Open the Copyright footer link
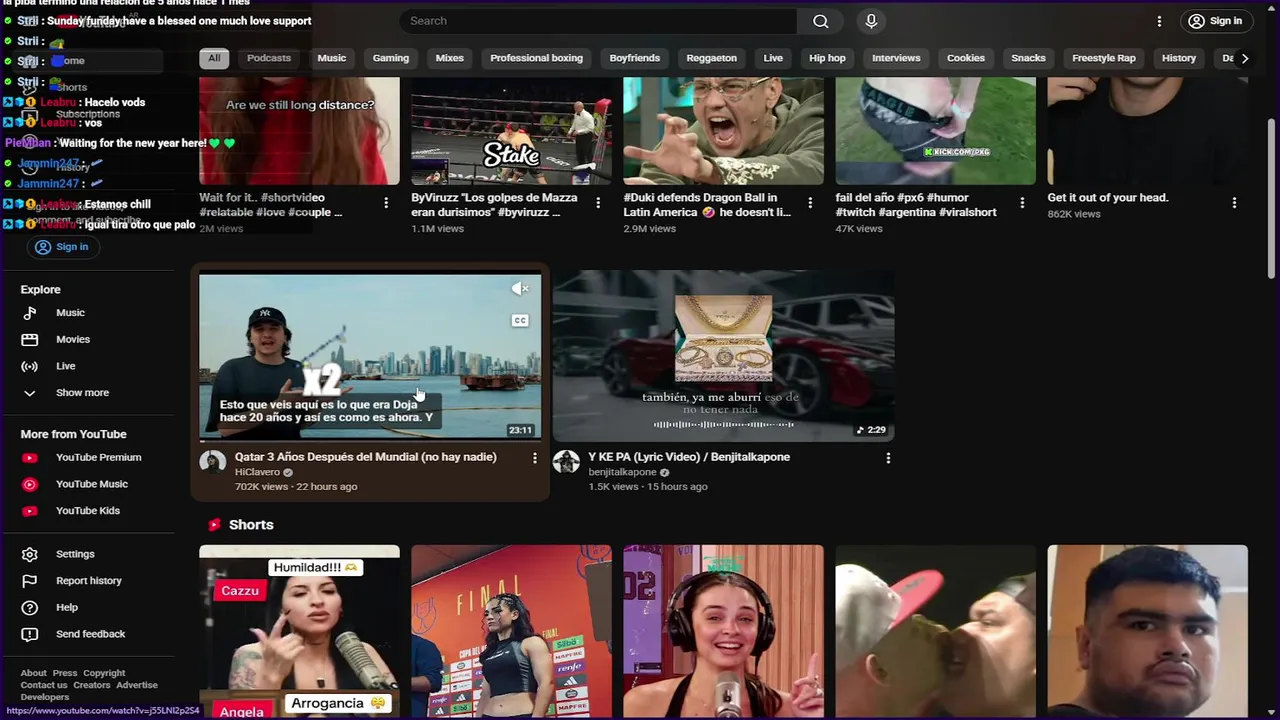Screen dimensions: 1280x720 pyautogui.click(x=104, y=674)
